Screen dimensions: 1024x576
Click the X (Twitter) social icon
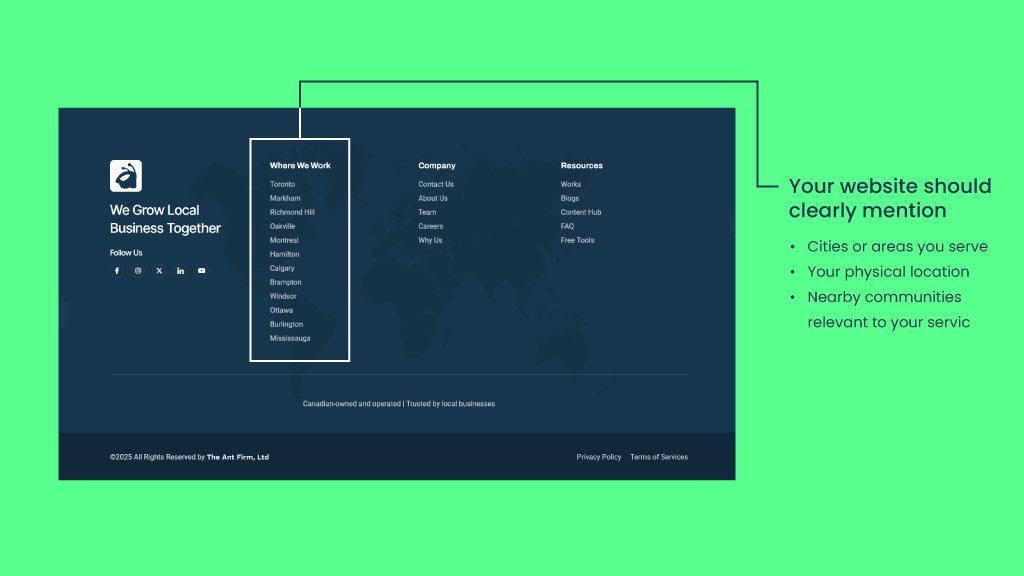pos(159,270)
